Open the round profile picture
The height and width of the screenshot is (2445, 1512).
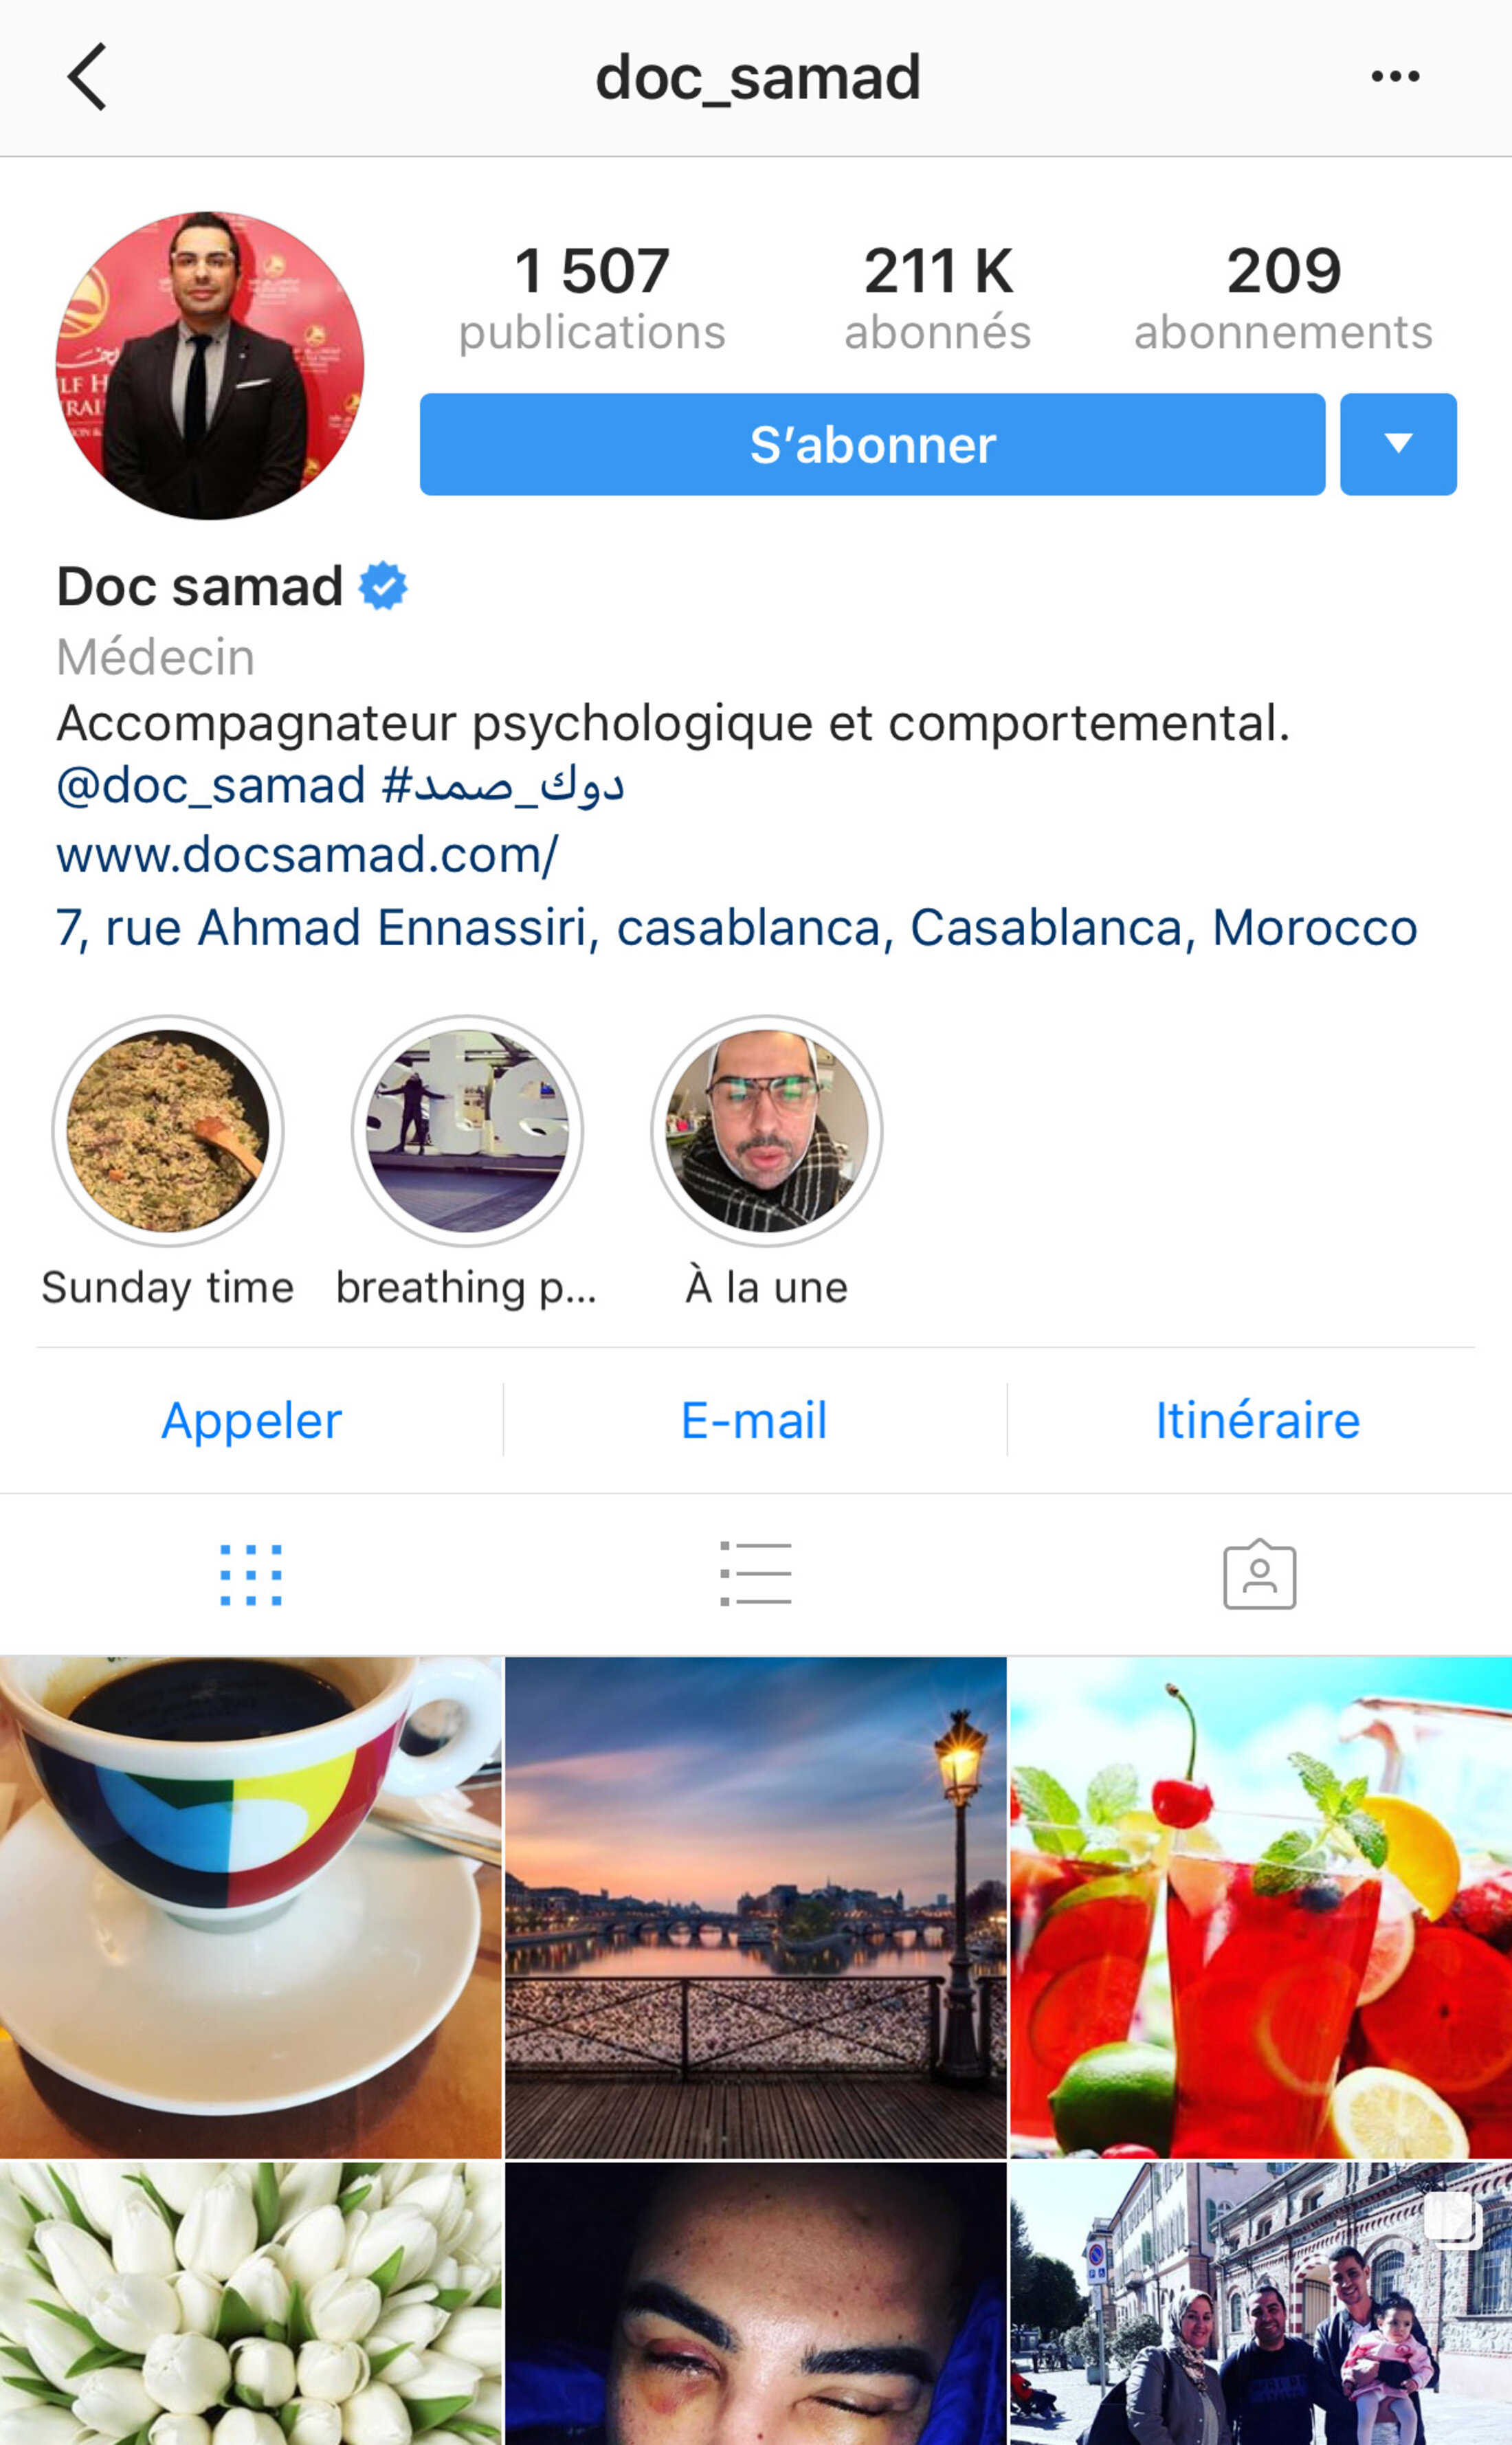(210, 365)
